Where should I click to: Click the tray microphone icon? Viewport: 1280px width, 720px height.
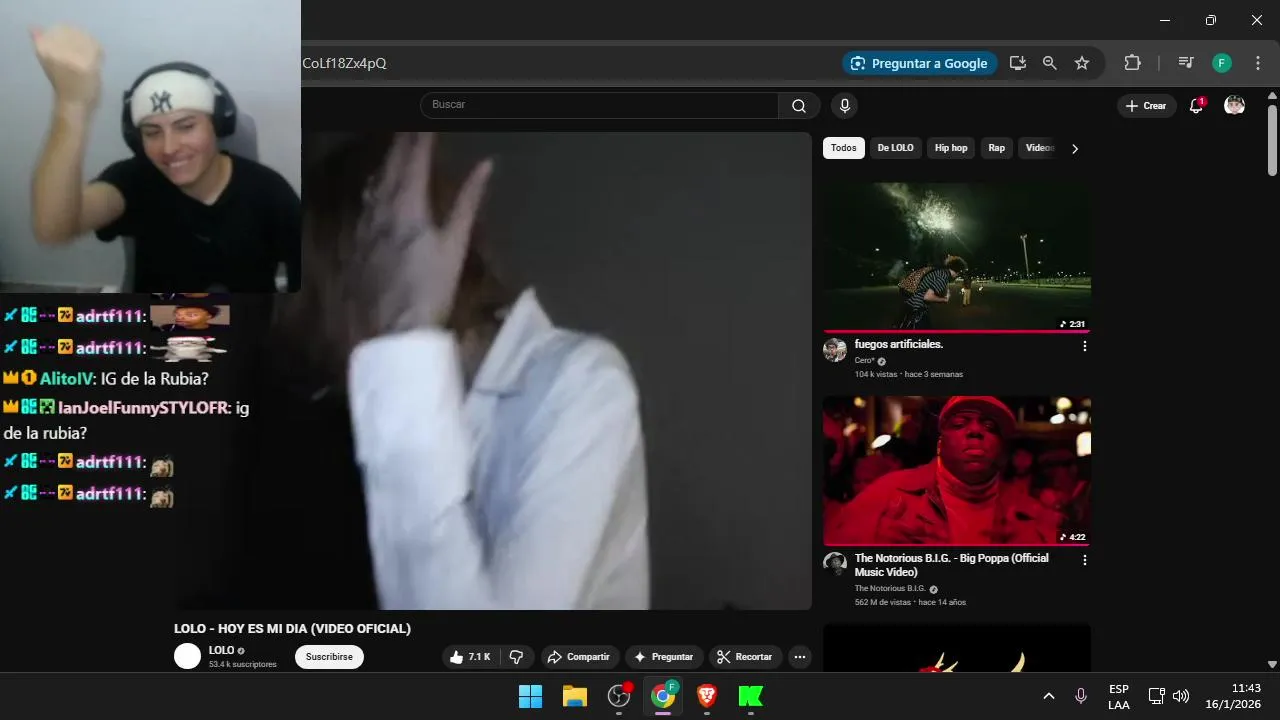tap(1081, 696)
